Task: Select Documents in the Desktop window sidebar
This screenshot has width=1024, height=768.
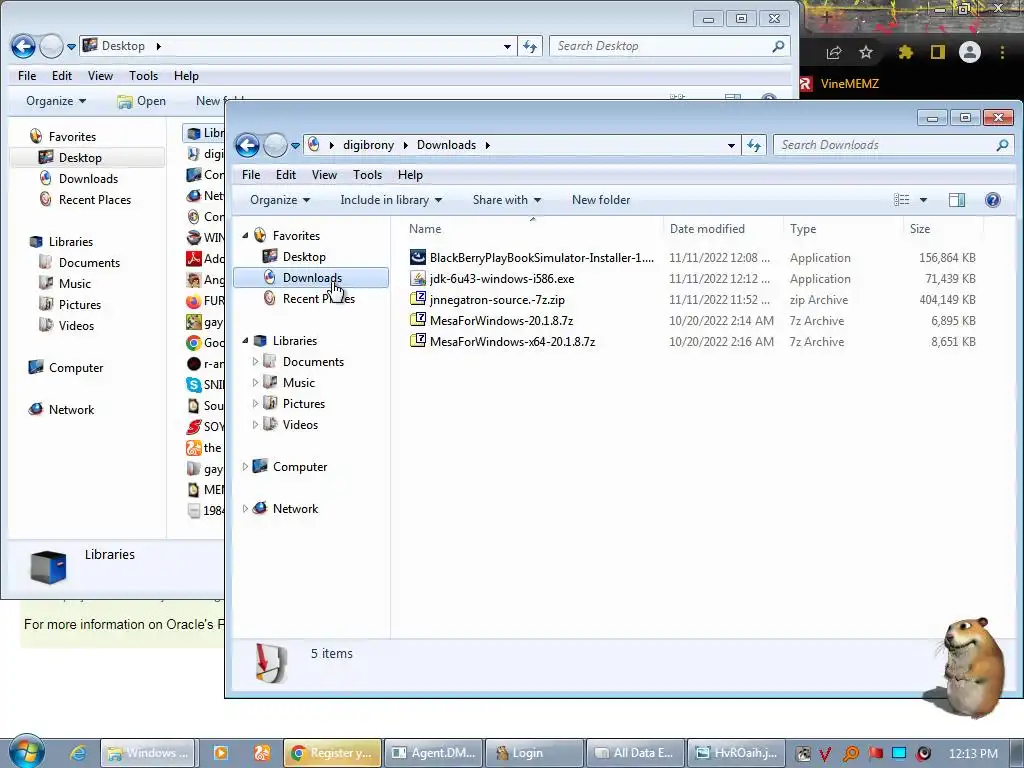Action: (x=89, y=262)
